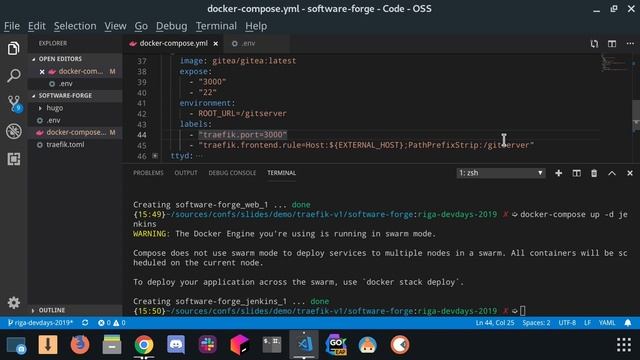Split the editor to the right
640x360 pixels.
[x=612, y=44]
